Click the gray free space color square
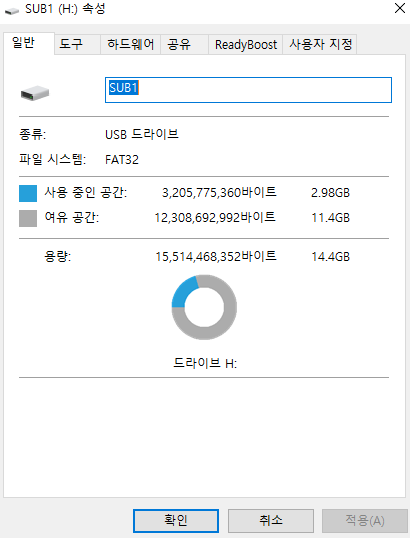This screenshot has width=410, height=538. pyautogui.click(x=28, y=218)
